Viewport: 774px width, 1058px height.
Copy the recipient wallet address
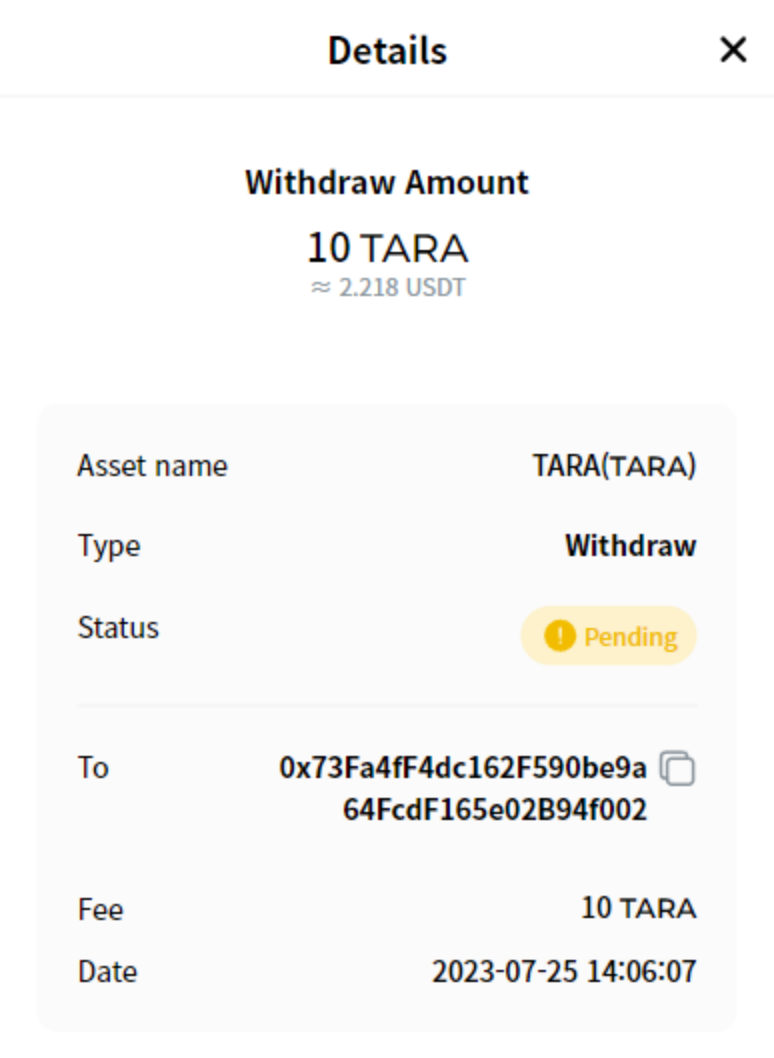click(680, 769)
